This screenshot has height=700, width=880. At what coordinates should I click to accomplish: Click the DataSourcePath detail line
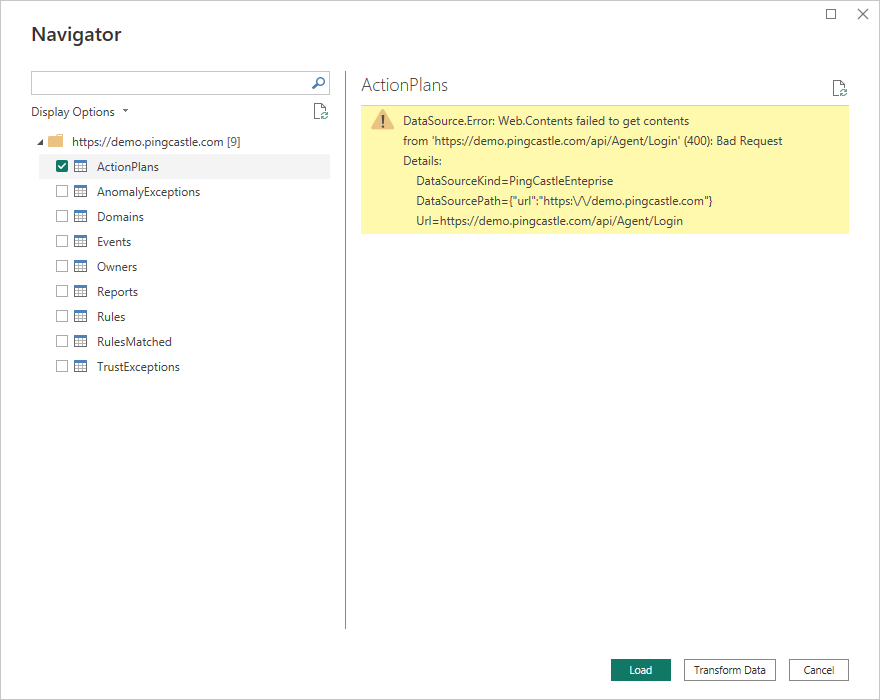click(x=565, y=201)
